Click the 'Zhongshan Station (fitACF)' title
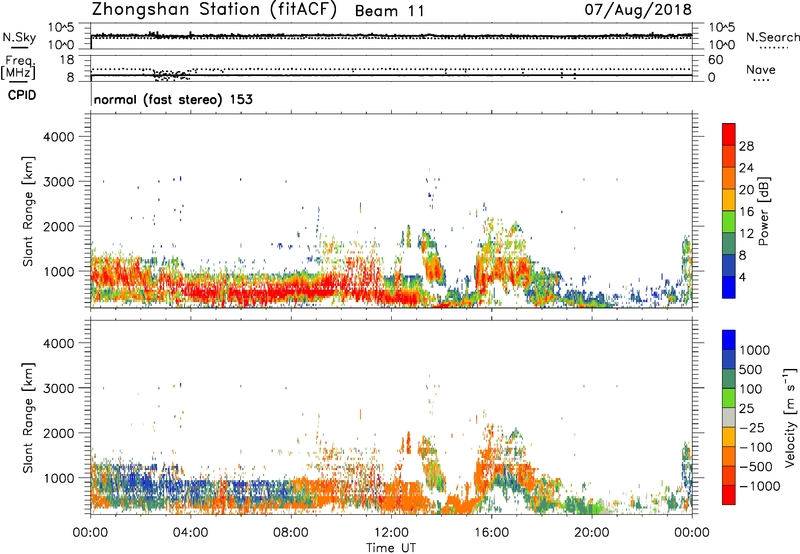The height and width of the screenshot is (554, 800). 215,10
